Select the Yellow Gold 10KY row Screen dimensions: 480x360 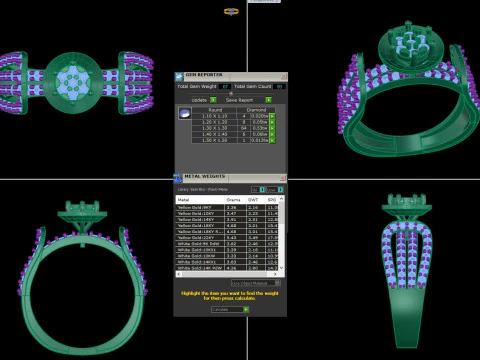pyautogui.click(x=227, y=213)
